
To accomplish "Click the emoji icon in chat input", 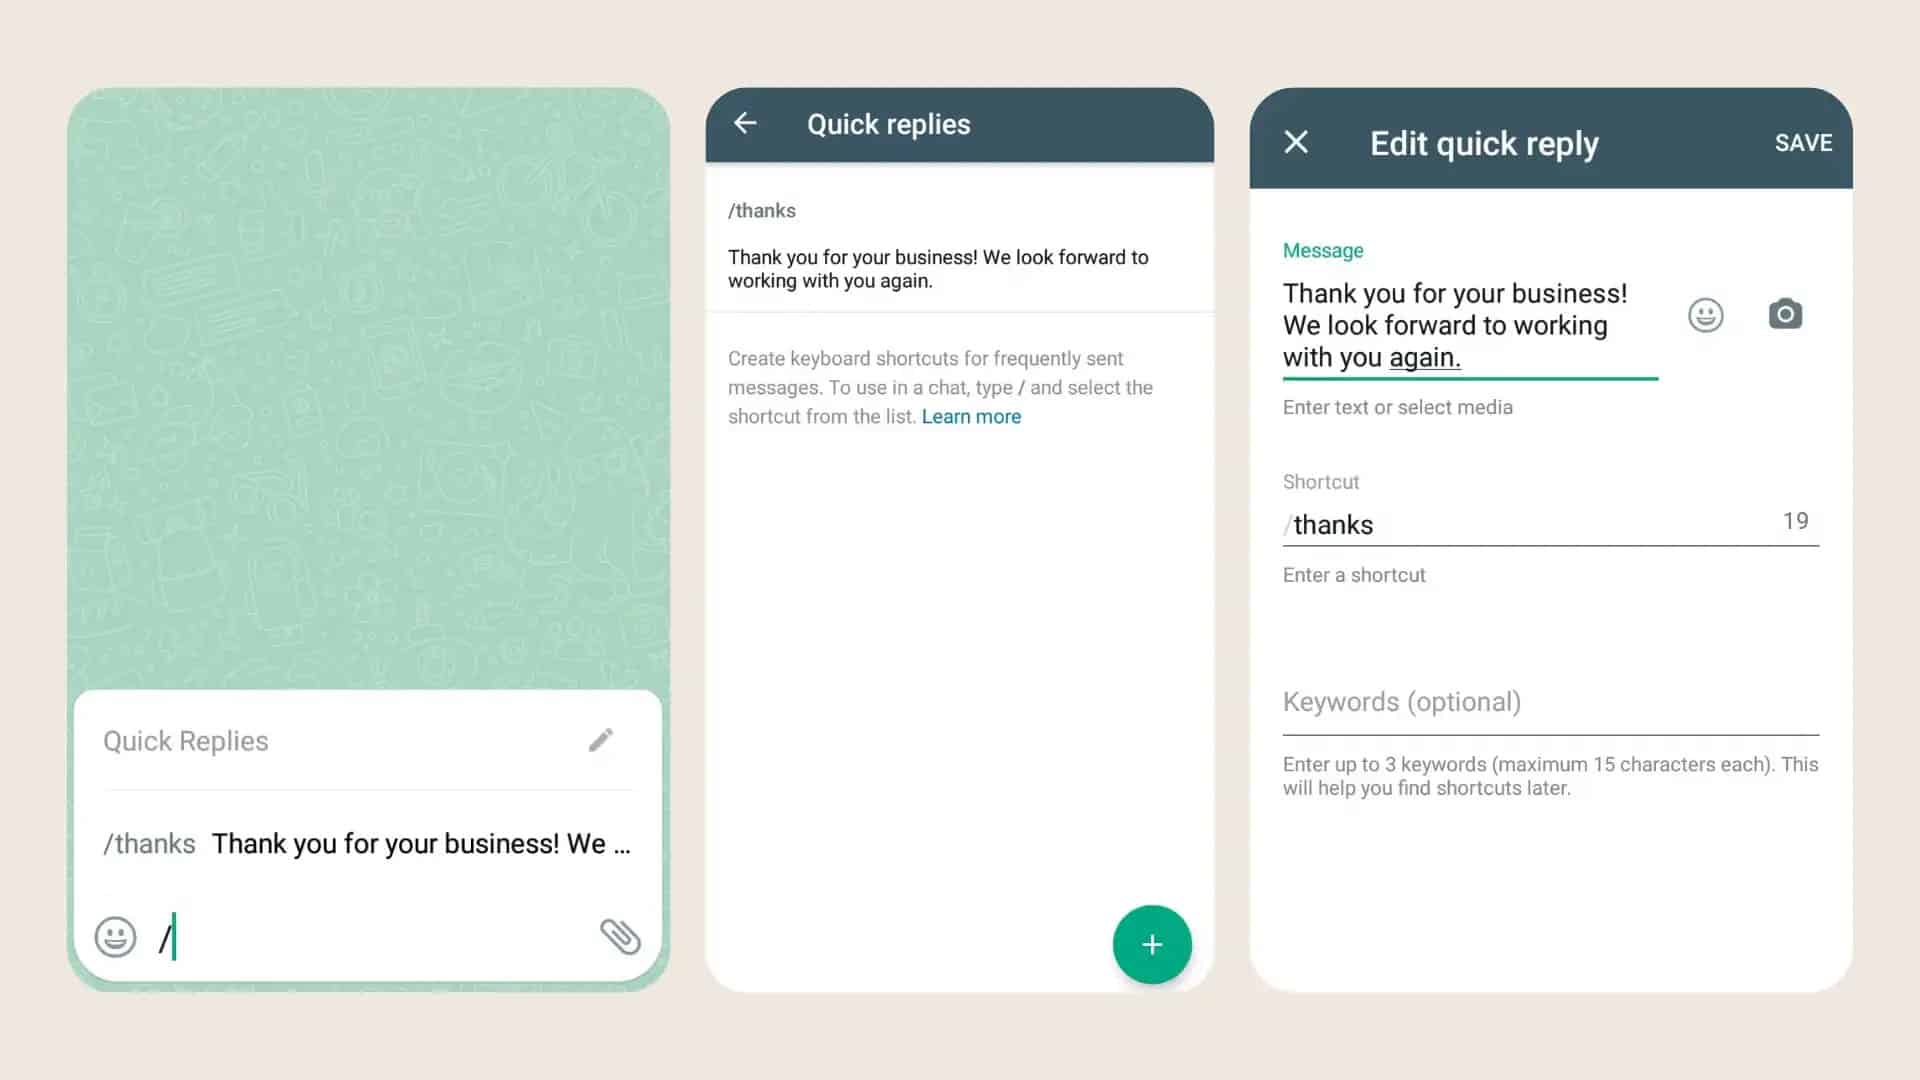I will [116, 936].
